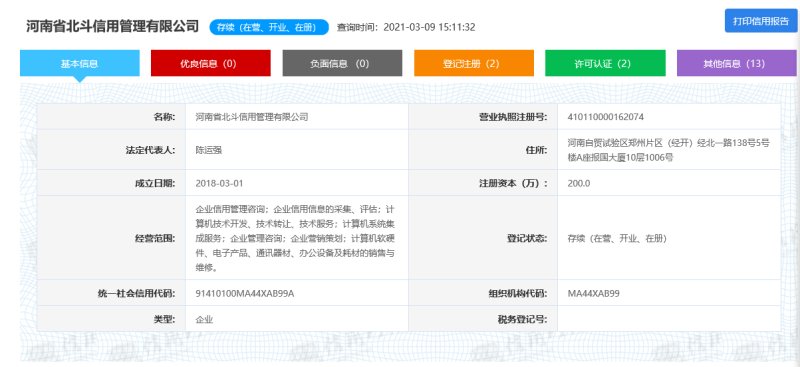Screen dimensions: 800x367
Task: Open the 基本信息 tab
Action: [x=80, y=63]
